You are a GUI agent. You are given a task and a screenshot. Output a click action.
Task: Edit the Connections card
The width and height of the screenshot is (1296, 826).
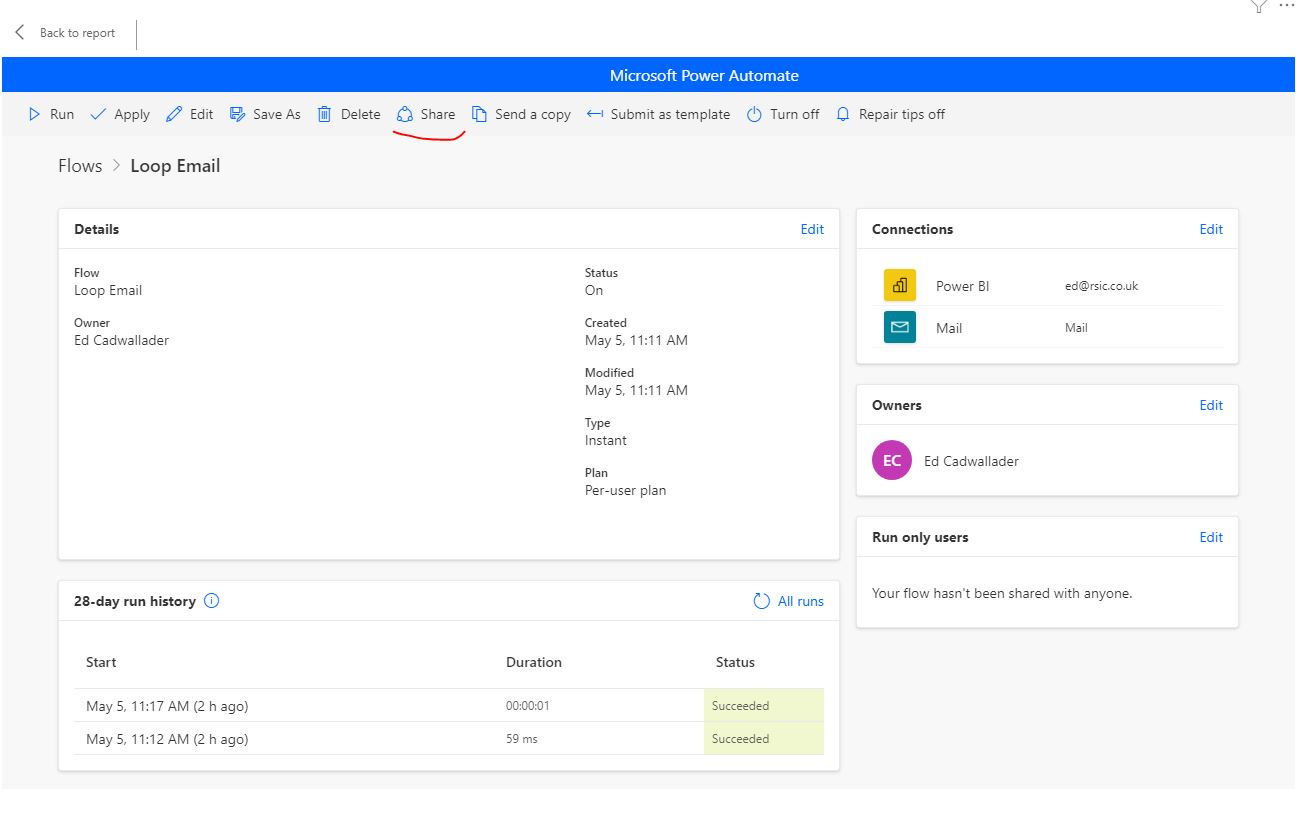[x=1211, y=229]
